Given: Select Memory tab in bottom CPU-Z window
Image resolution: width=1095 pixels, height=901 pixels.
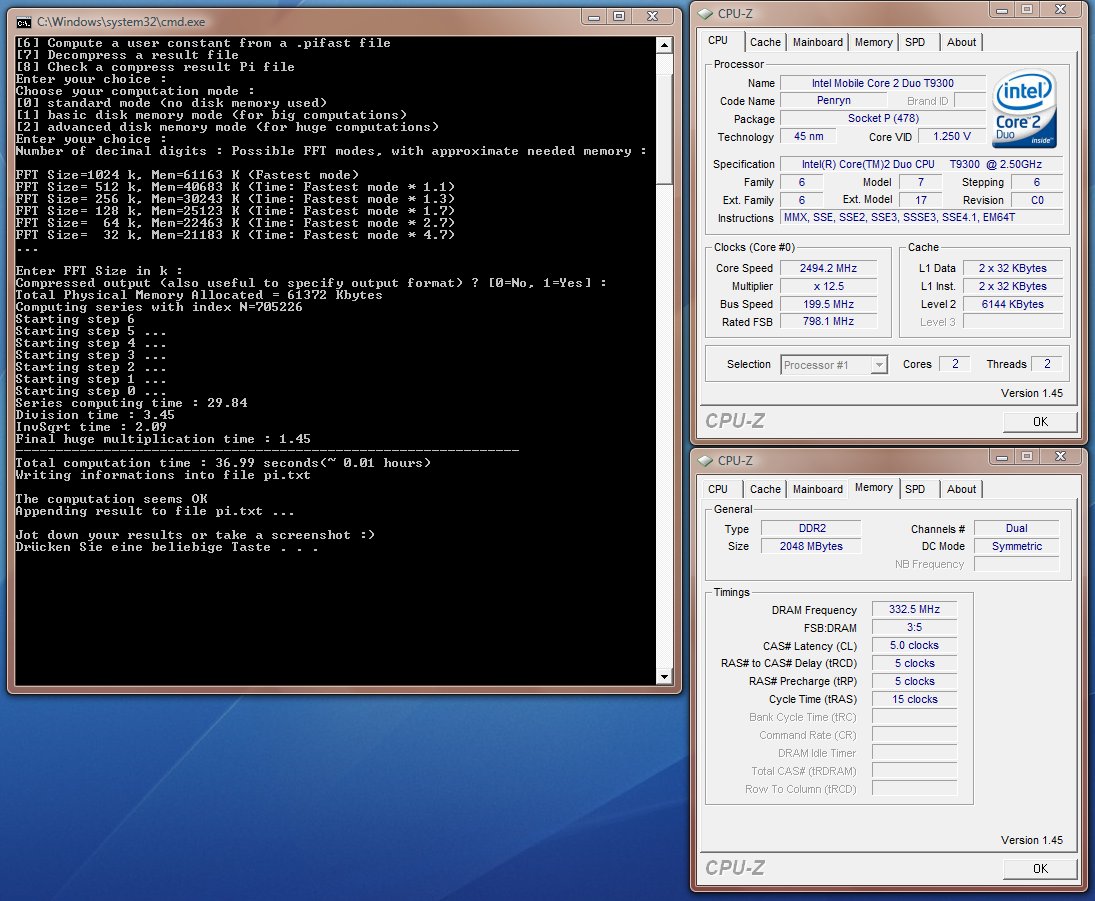Looking at the screenshot, I should (x=873, y=488).
